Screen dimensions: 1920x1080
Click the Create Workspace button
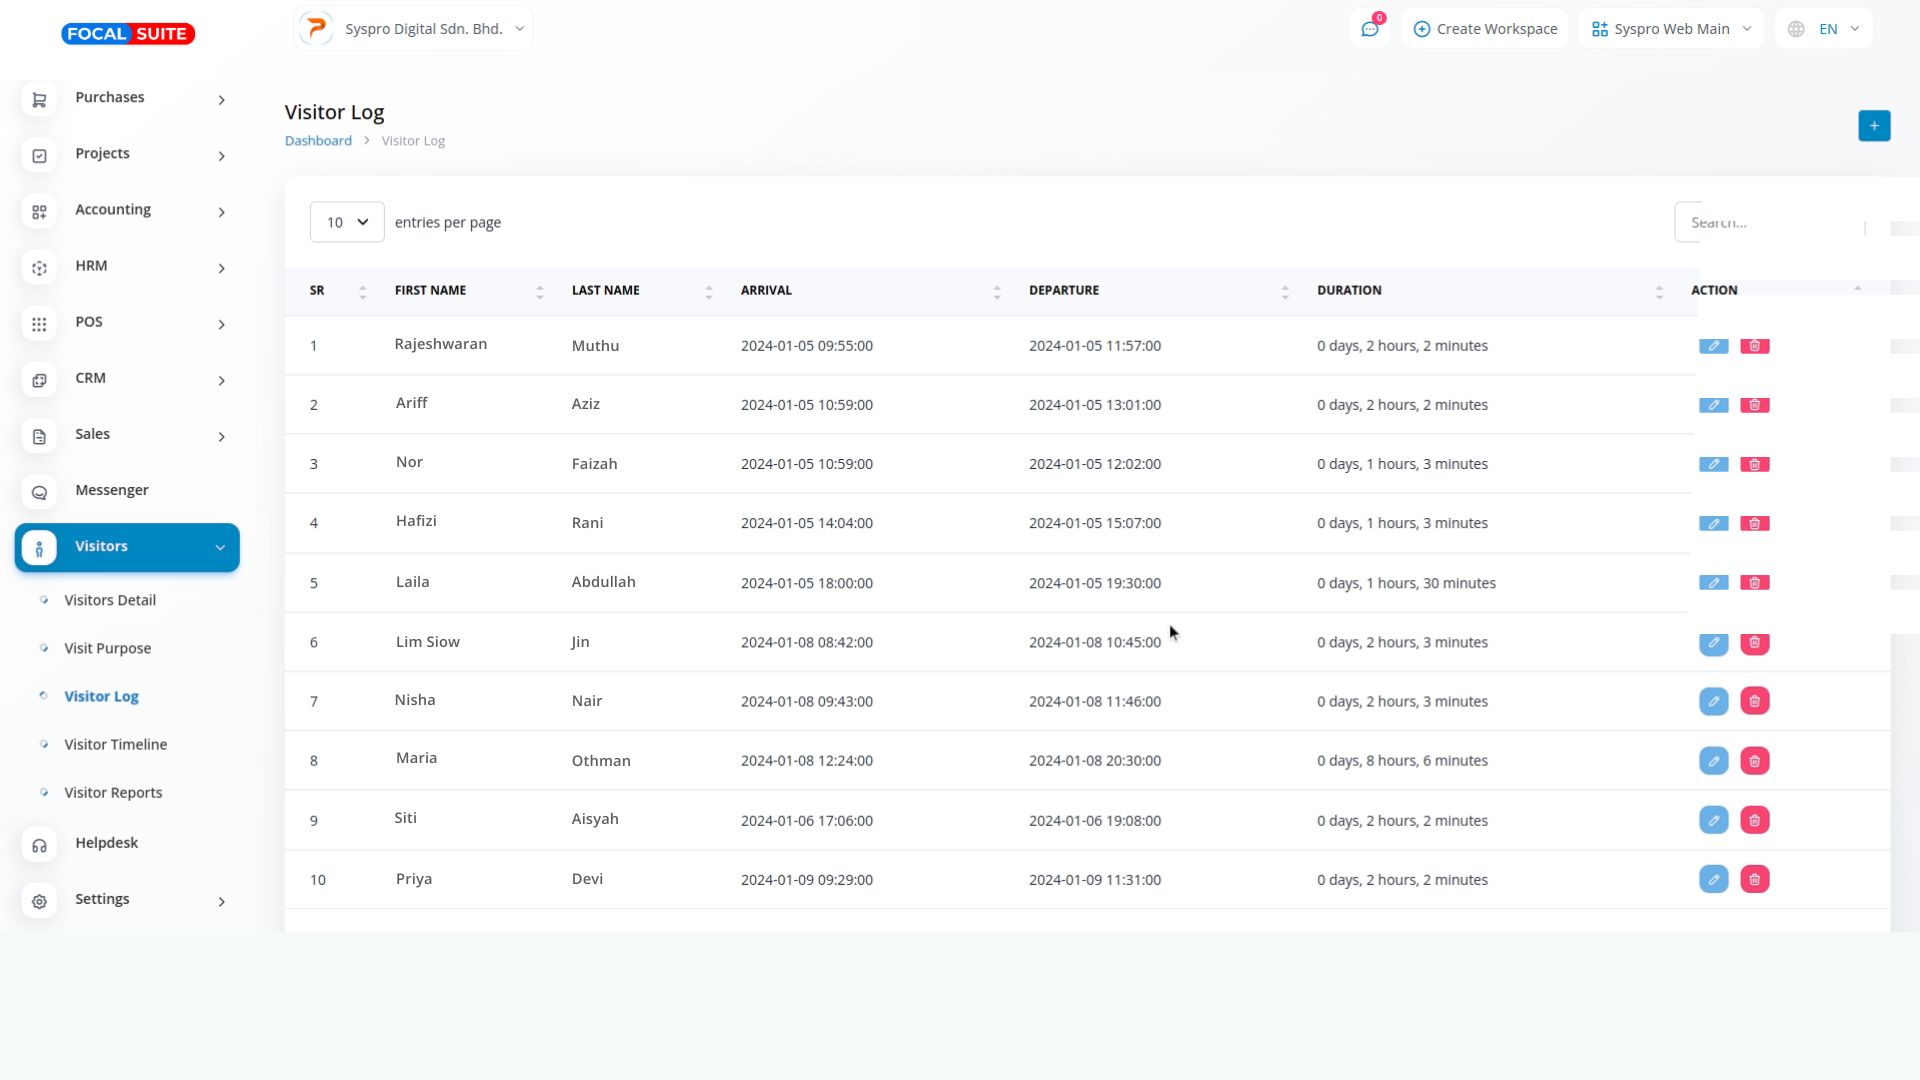pyautogui.click(x=1485, y=29)
